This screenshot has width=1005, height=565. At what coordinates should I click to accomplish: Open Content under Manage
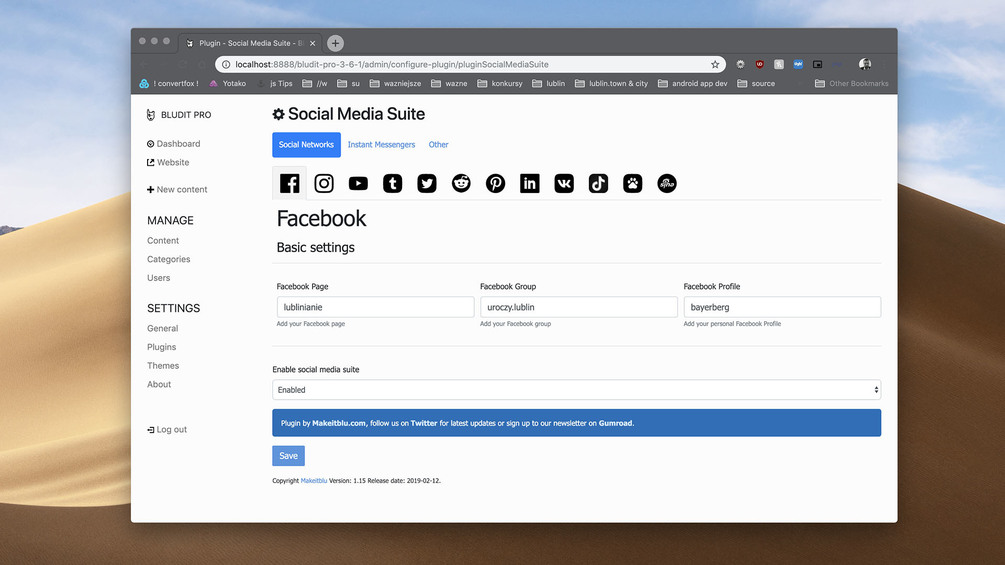163,240
